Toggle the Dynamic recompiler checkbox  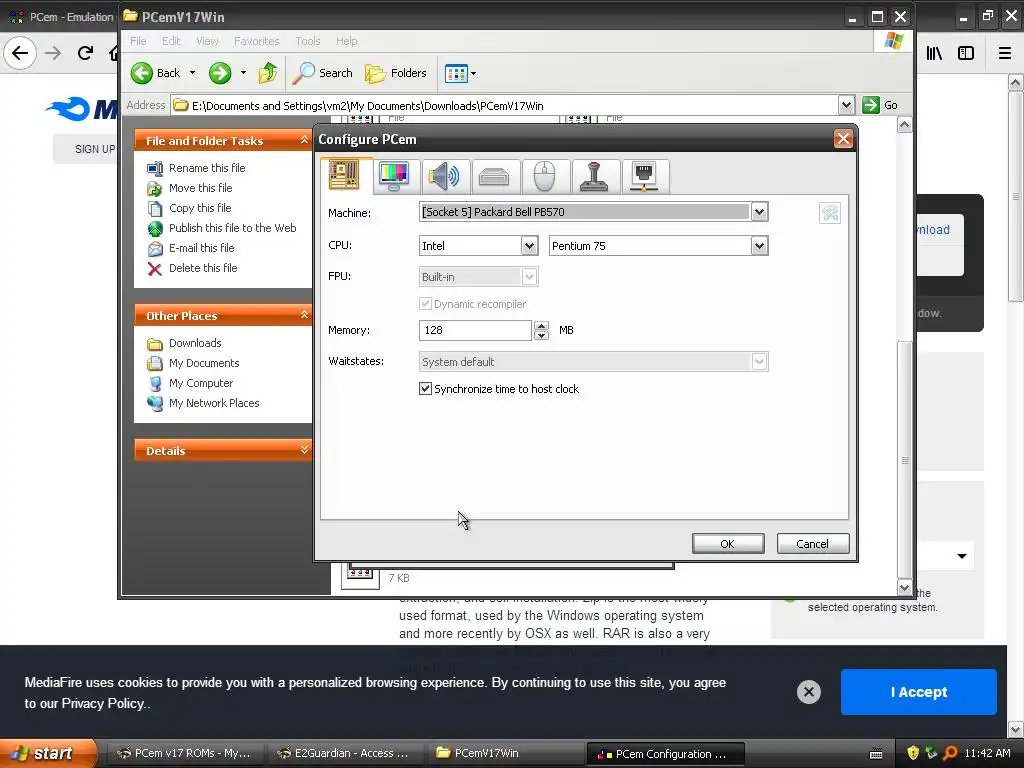[425, 304]
